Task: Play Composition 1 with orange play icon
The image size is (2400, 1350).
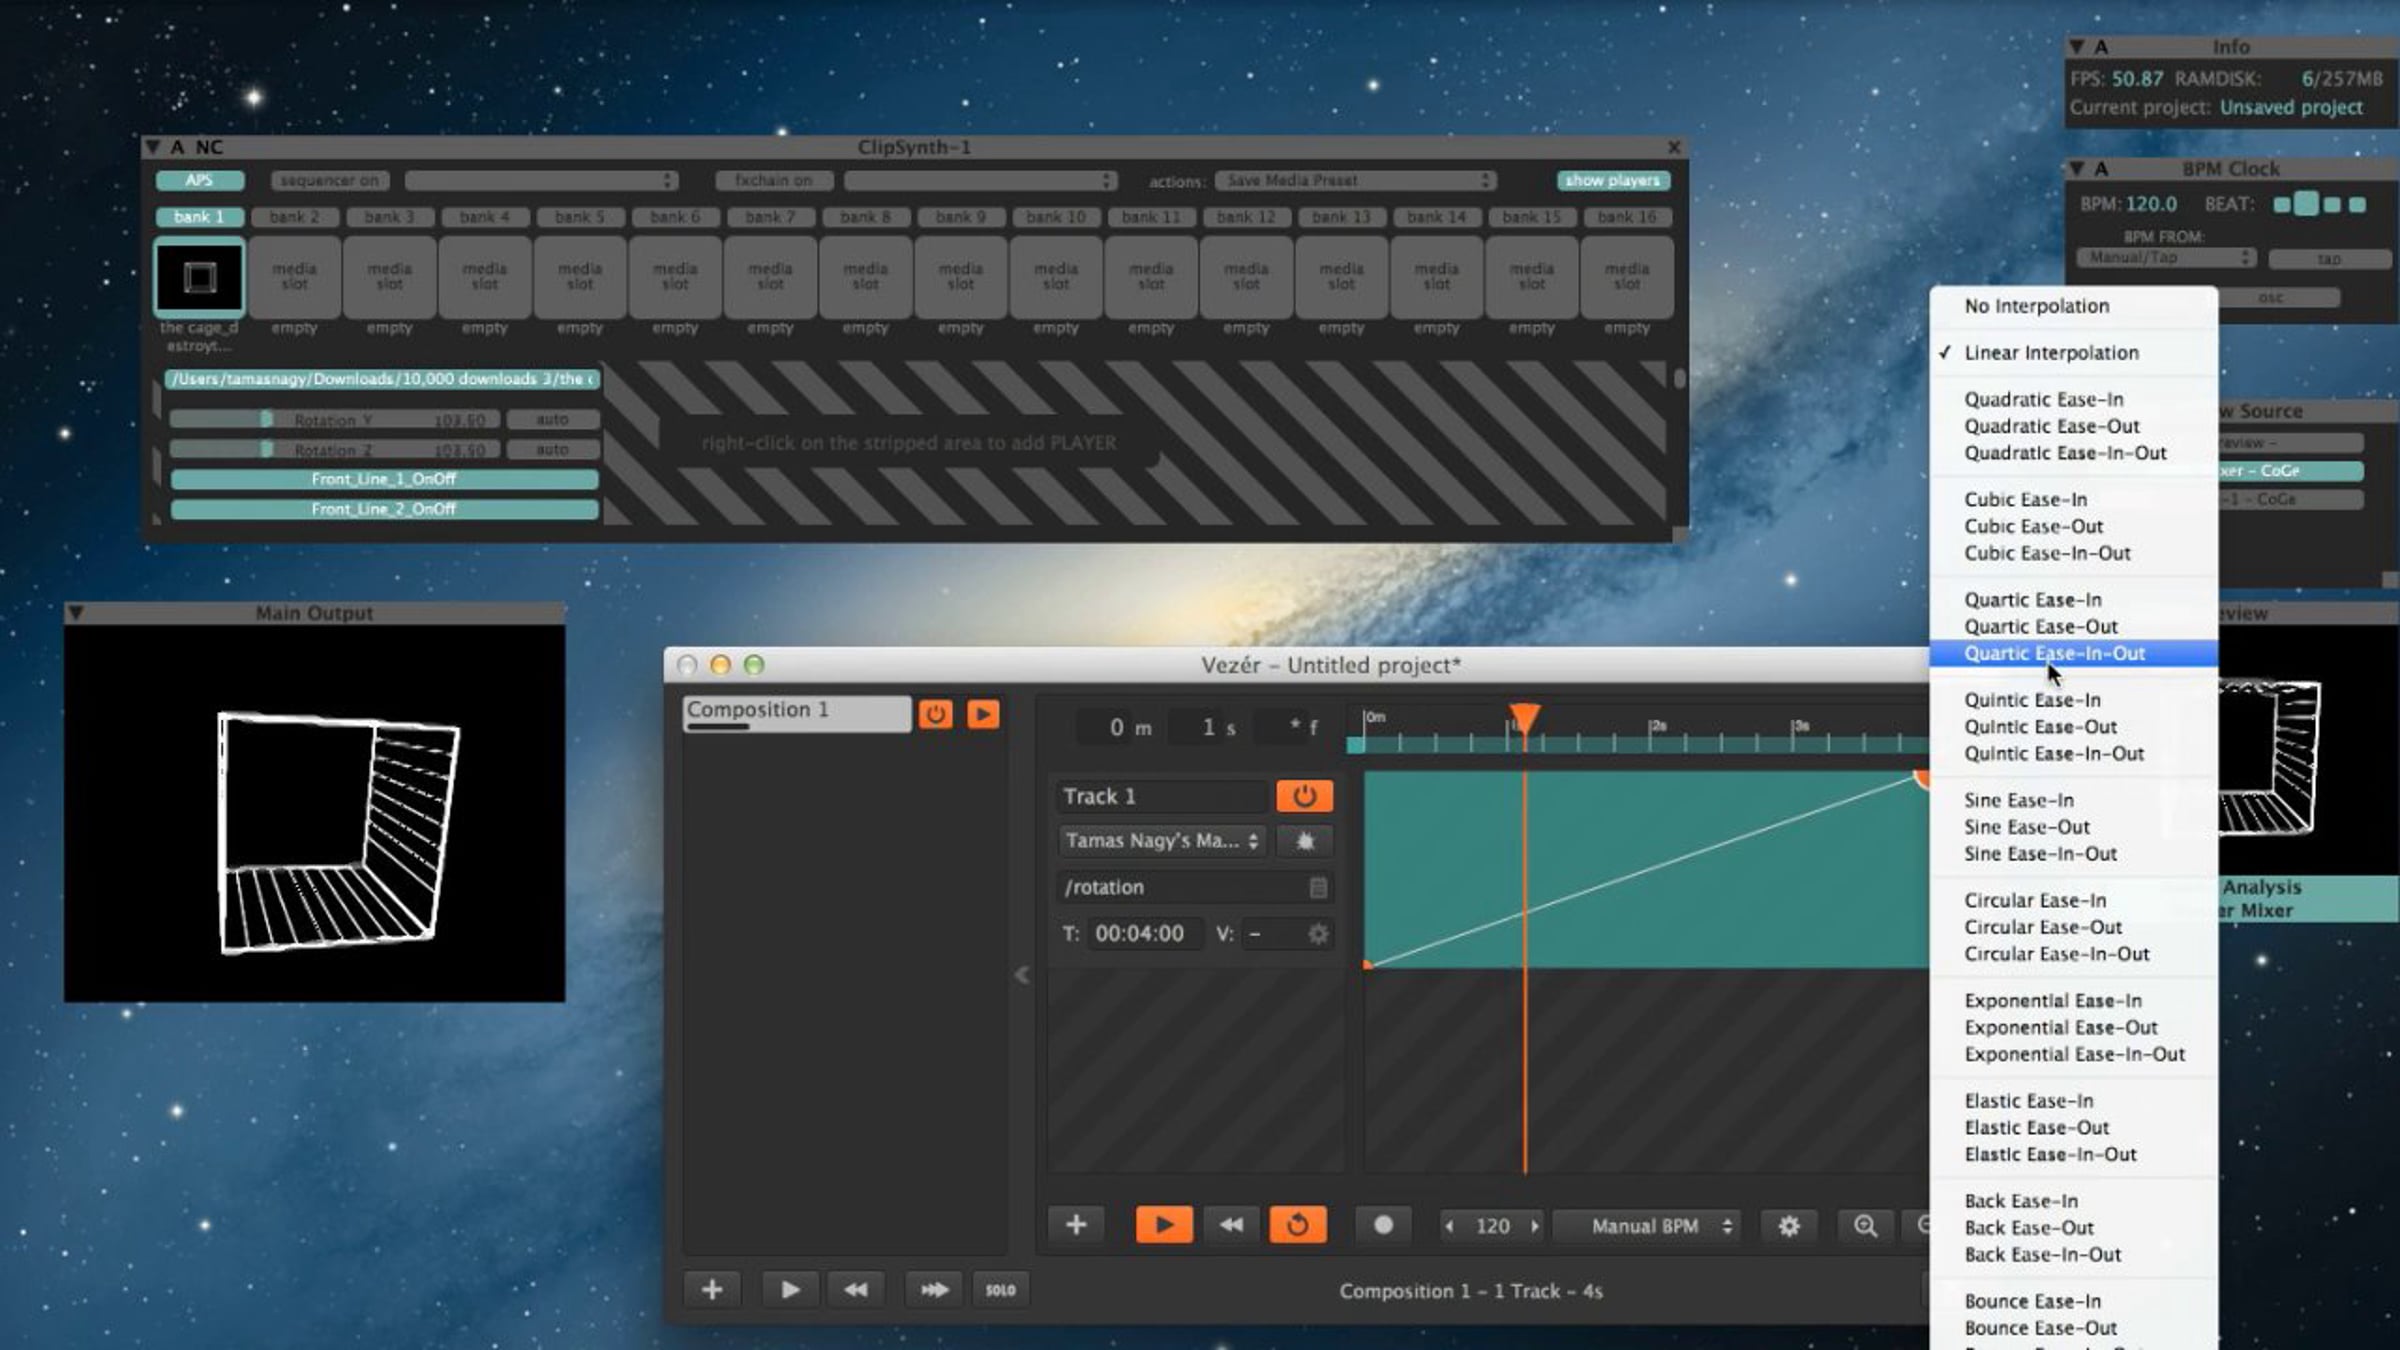Action: click(983, 714)
